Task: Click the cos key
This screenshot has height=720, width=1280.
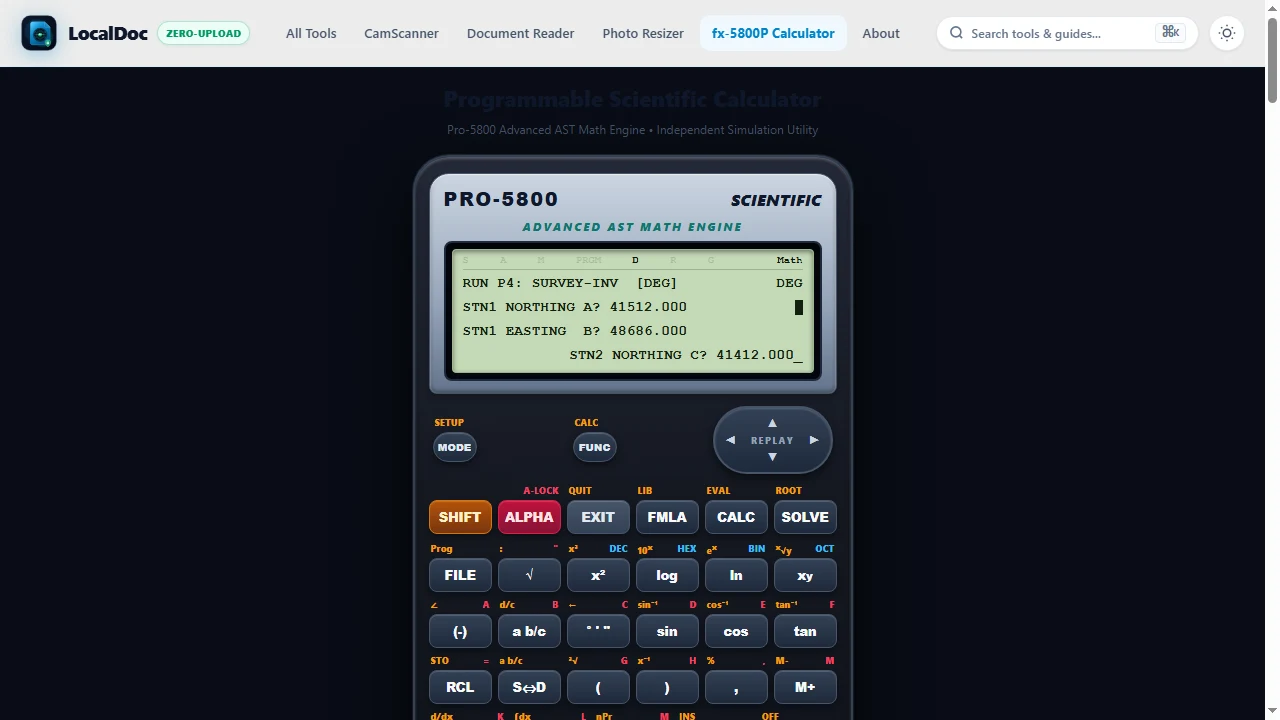Action: [x=736, y=631]
